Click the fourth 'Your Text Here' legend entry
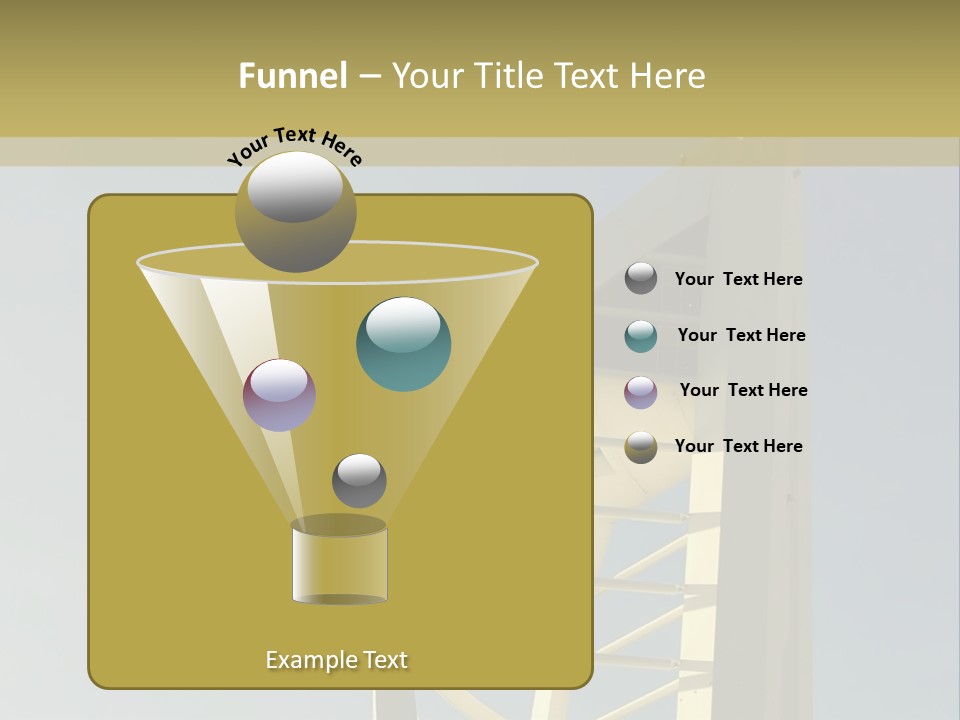The height and width of the screenshot is (720, 960). pyautogui.click(x=739, y=446)
